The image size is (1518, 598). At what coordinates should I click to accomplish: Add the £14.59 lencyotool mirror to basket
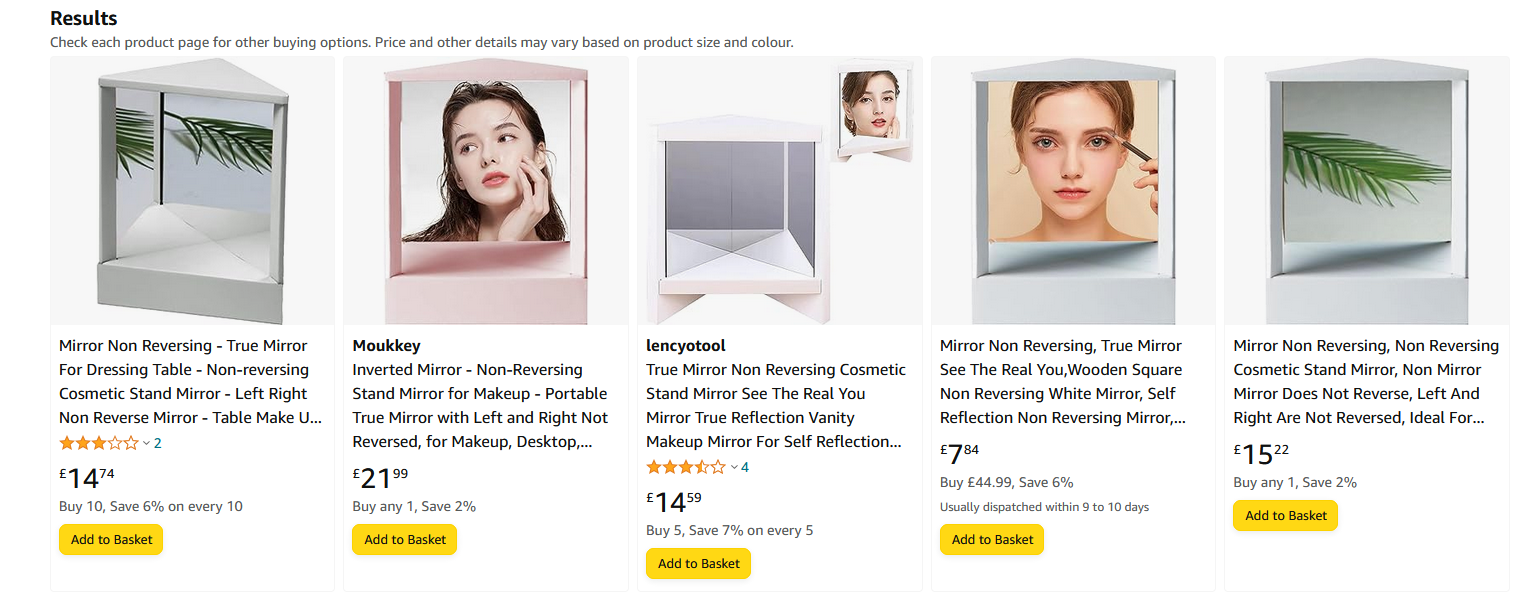[x=698, y=564]
